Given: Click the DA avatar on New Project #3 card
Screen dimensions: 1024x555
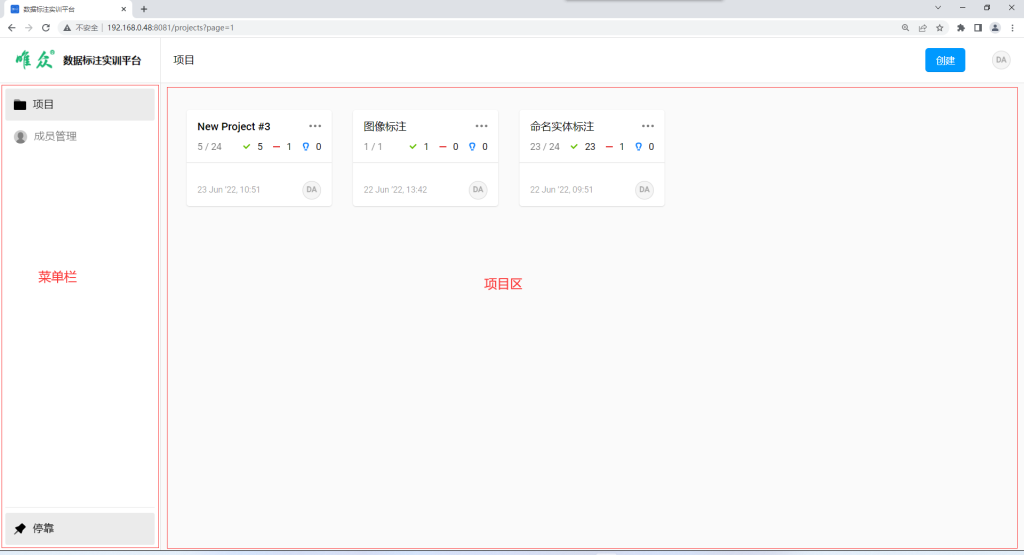Looking at the screenshot, I should click(x=312, y=189).
